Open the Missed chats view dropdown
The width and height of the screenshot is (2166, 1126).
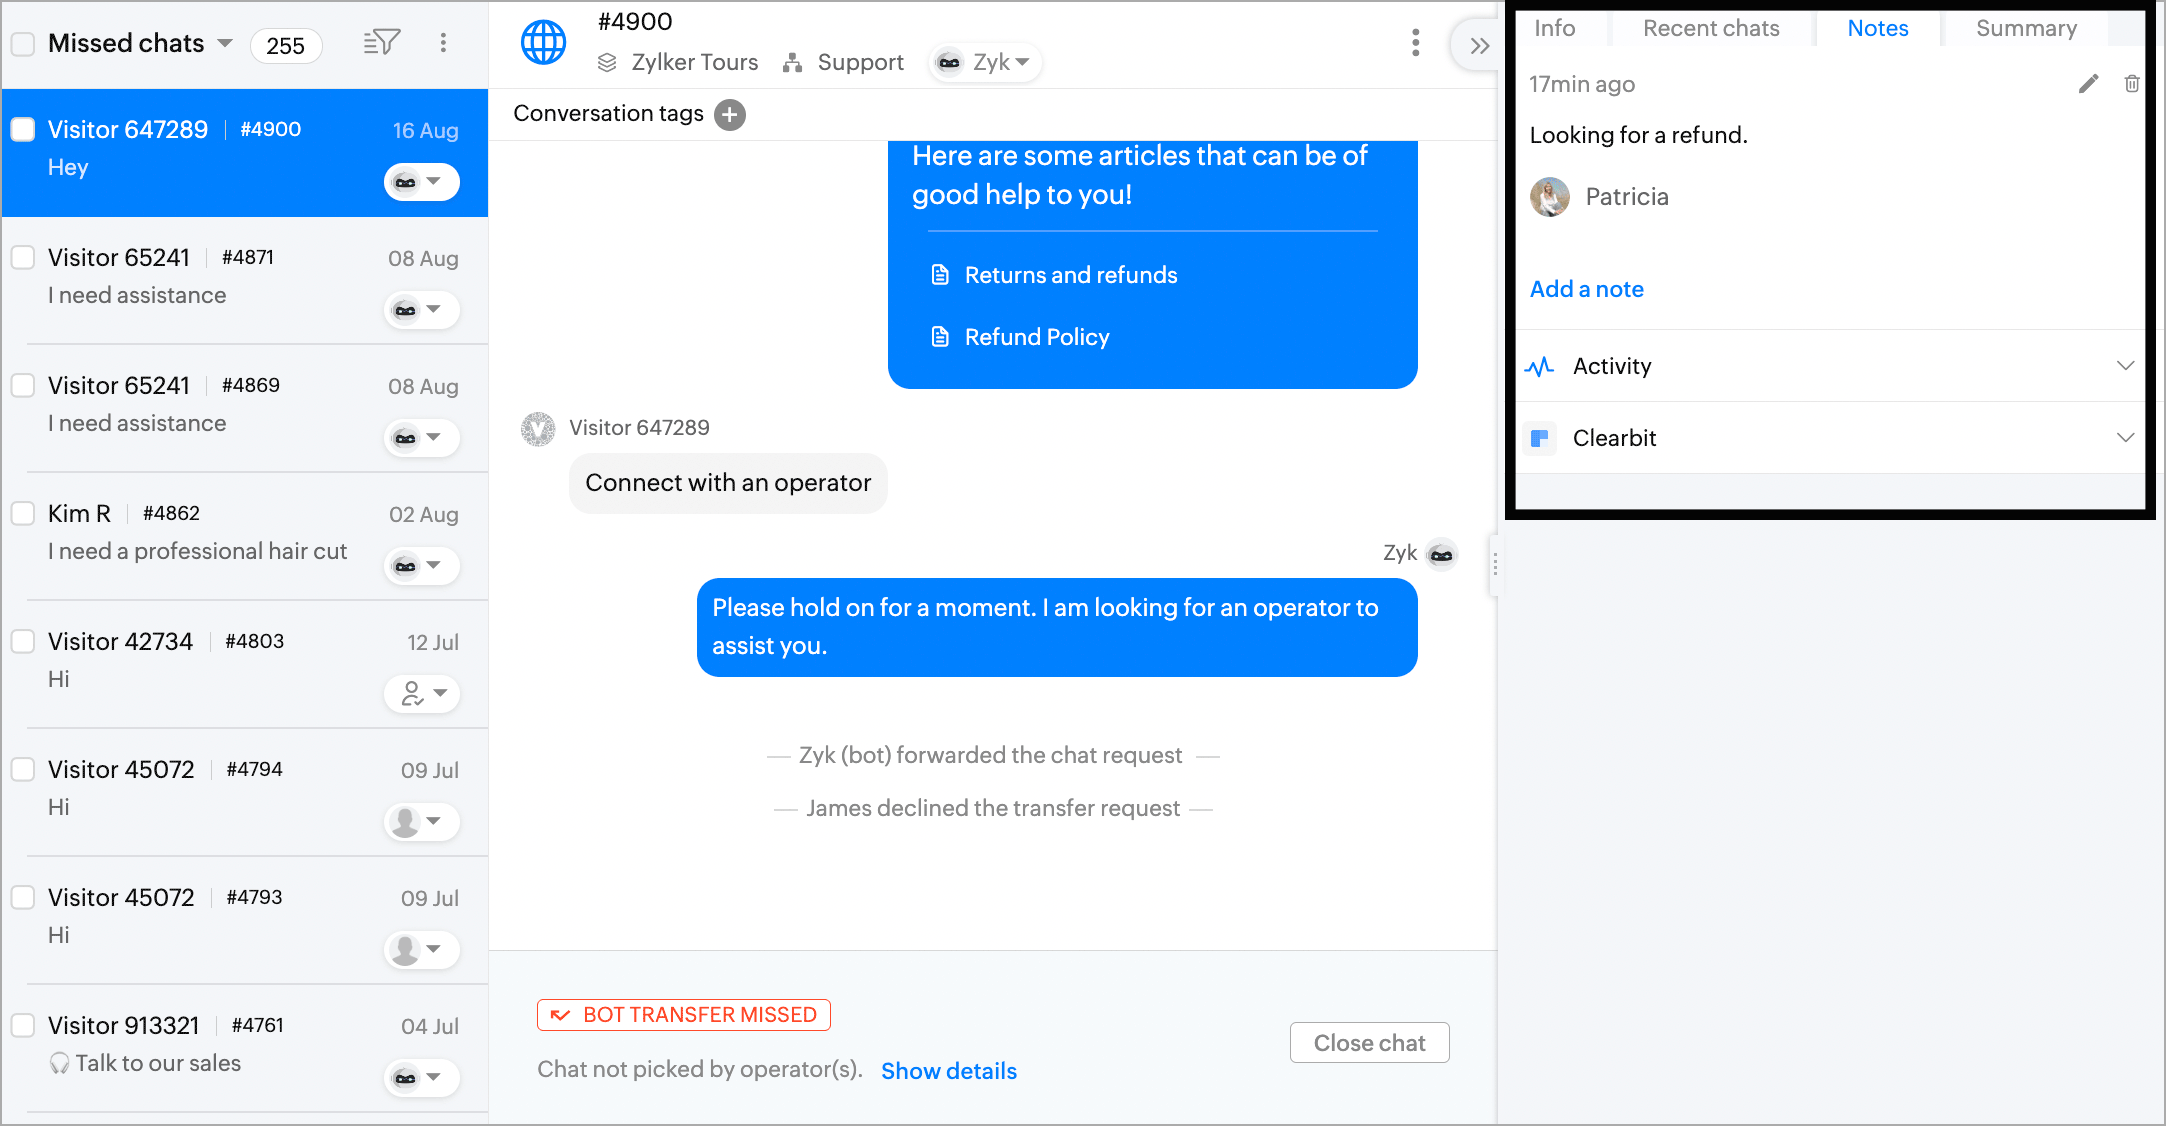(225, 43)
